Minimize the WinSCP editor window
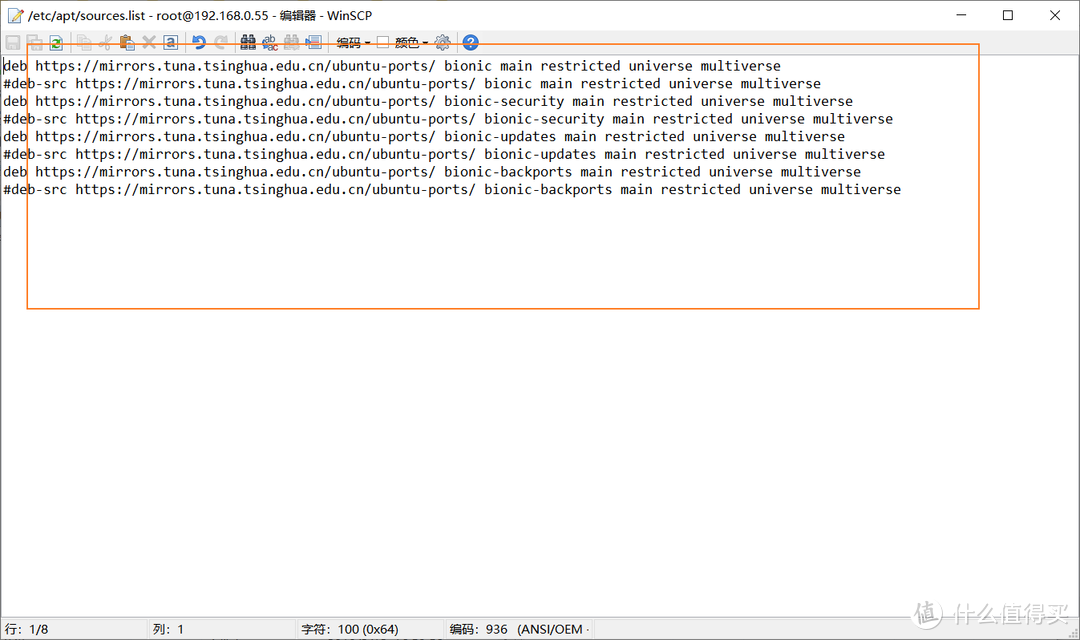The height and width of the screenshot is (640, 1080). (962, 15)
